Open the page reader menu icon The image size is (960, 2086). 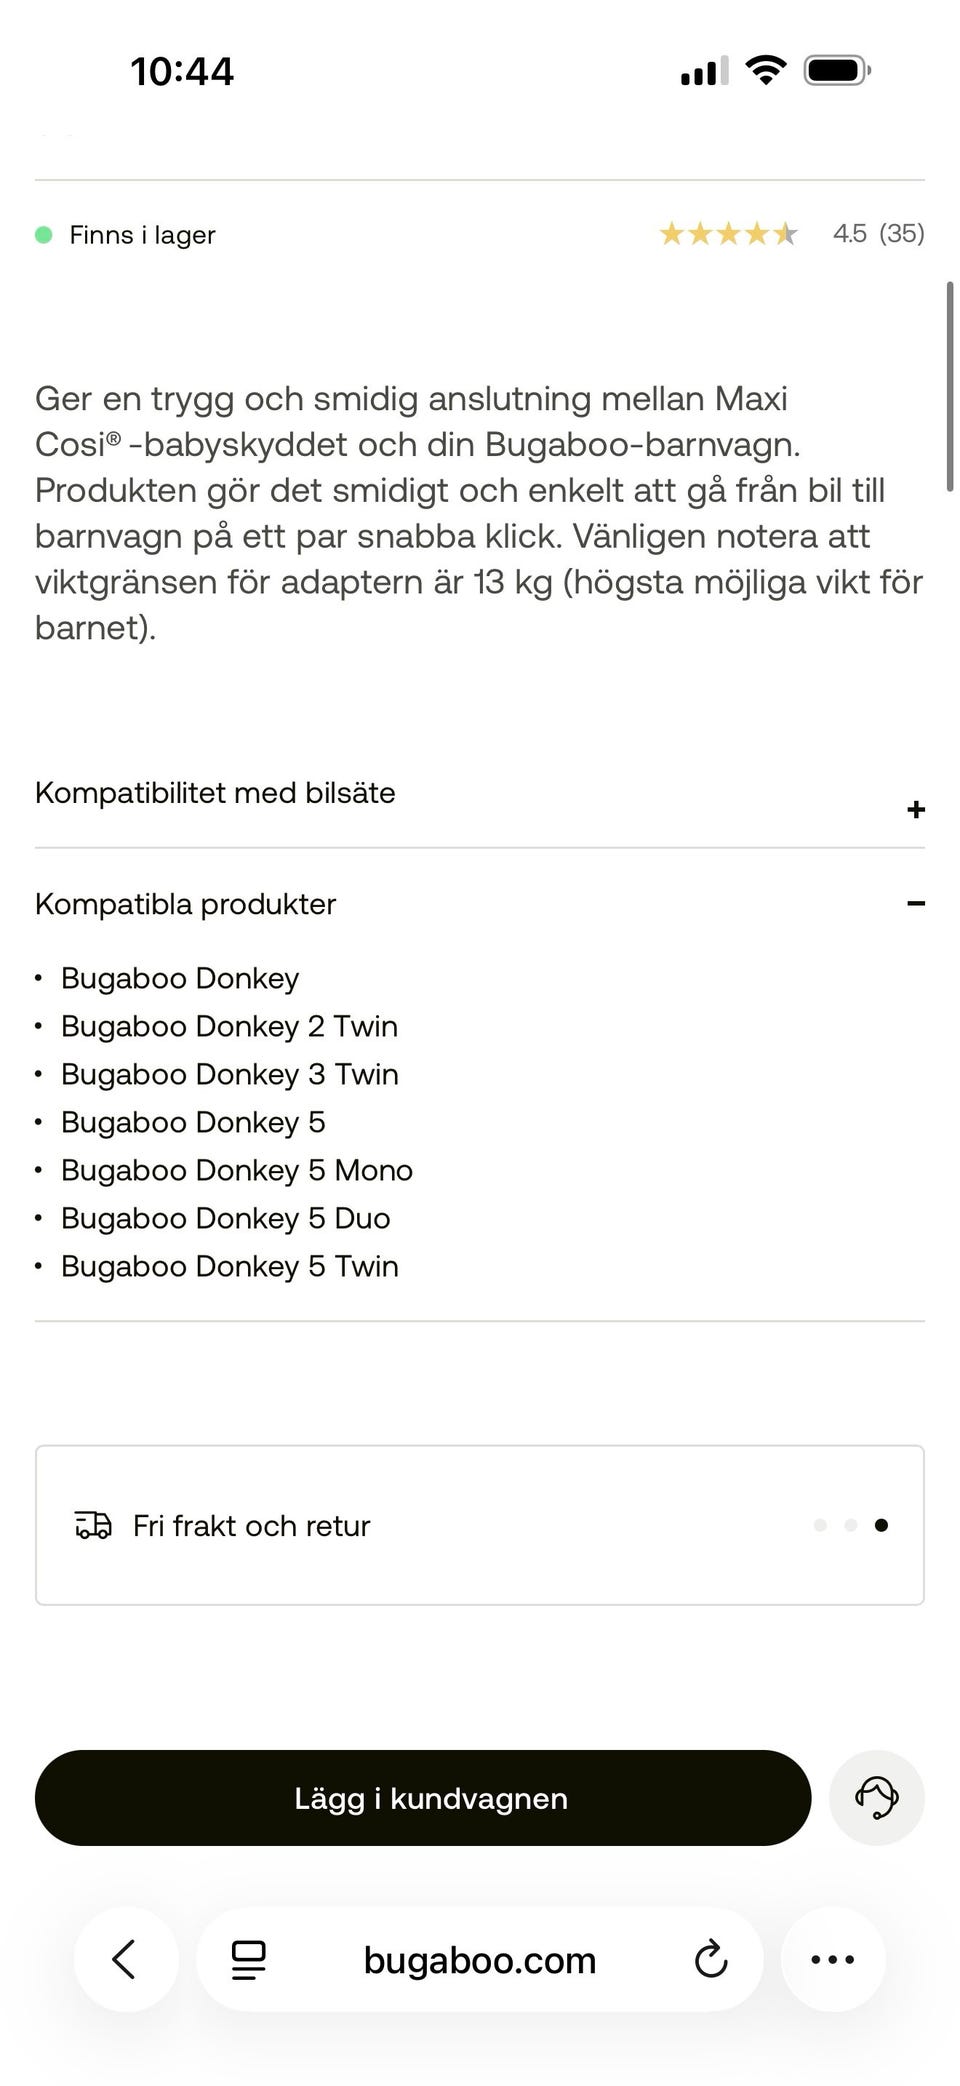pyautogui.click(x=248, y=1959)
